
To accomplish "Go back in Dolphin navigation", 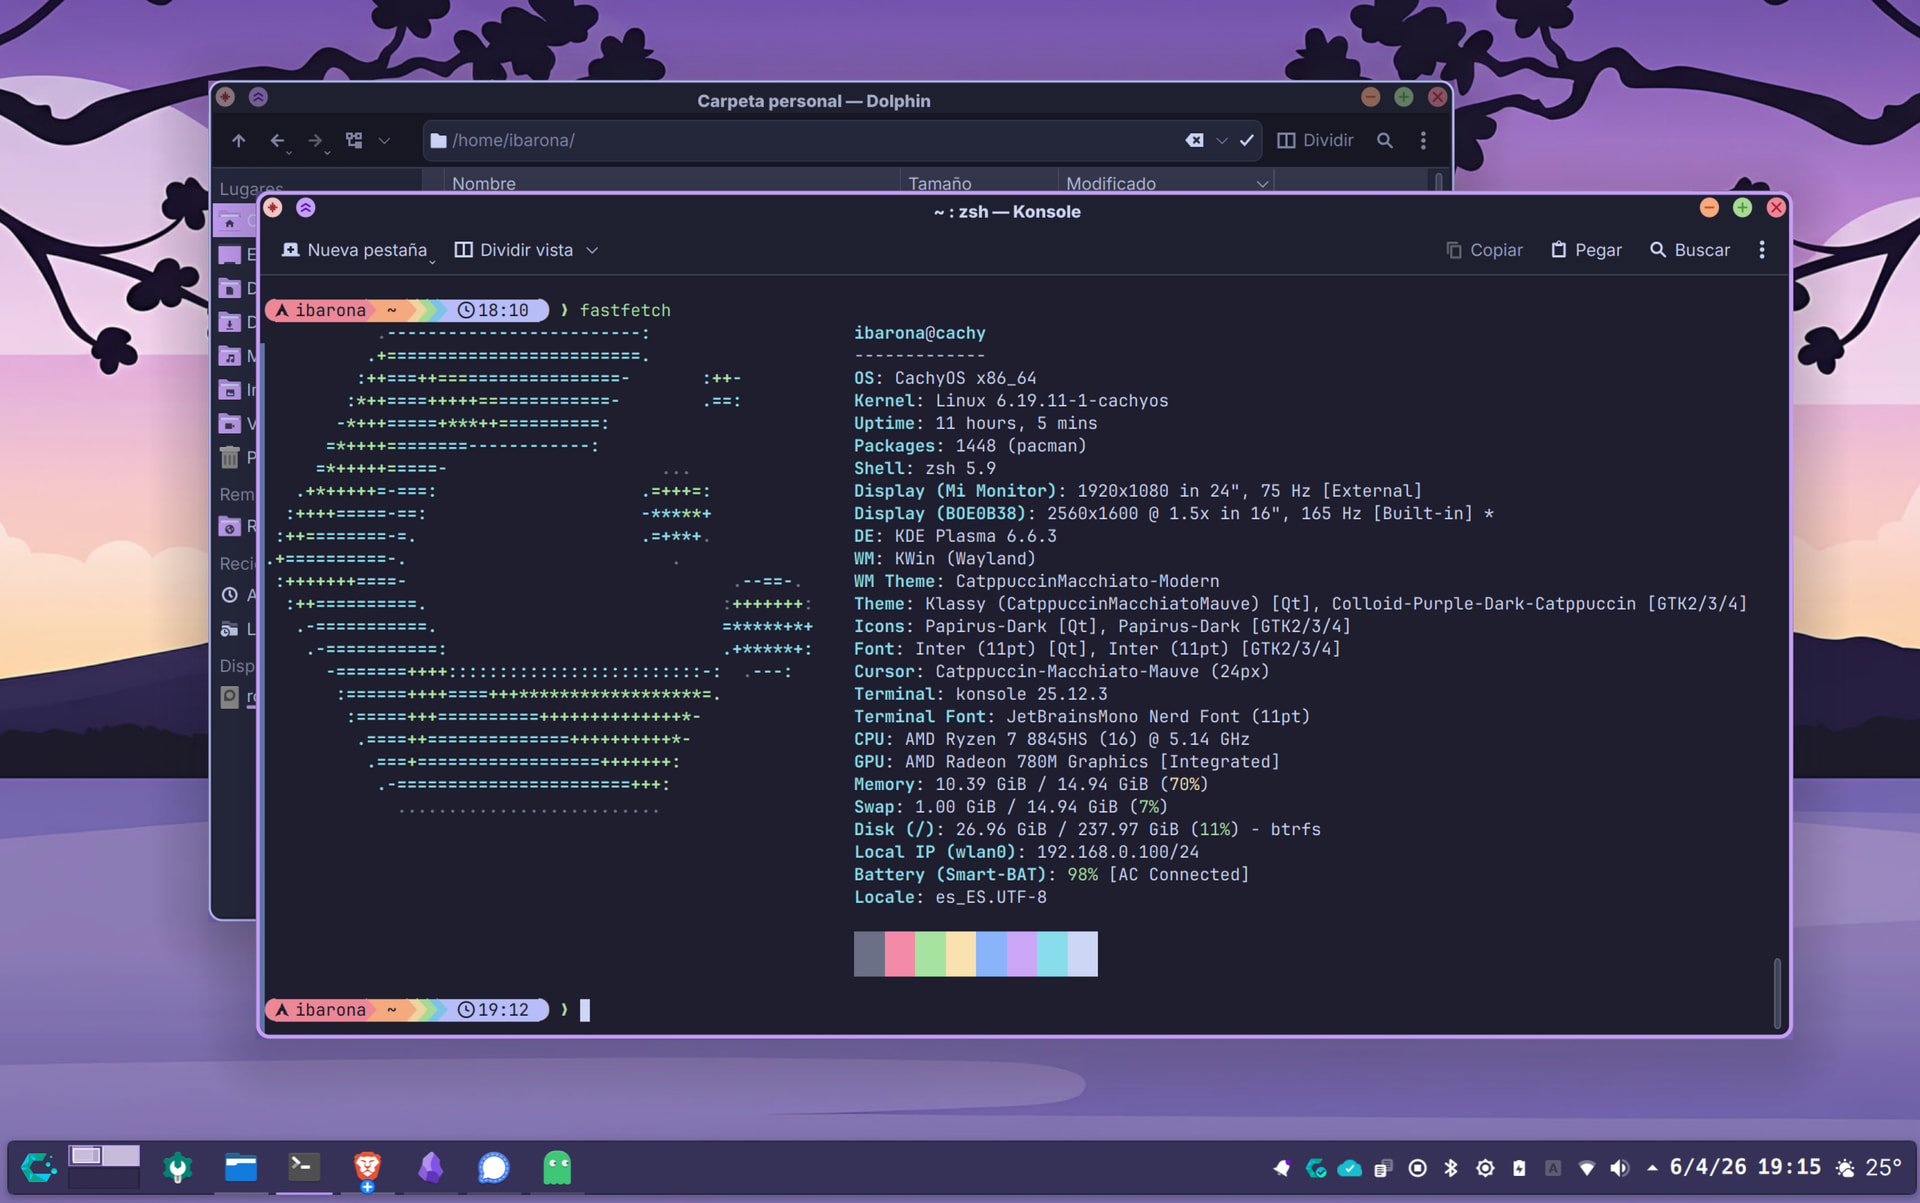I will 277,141.
